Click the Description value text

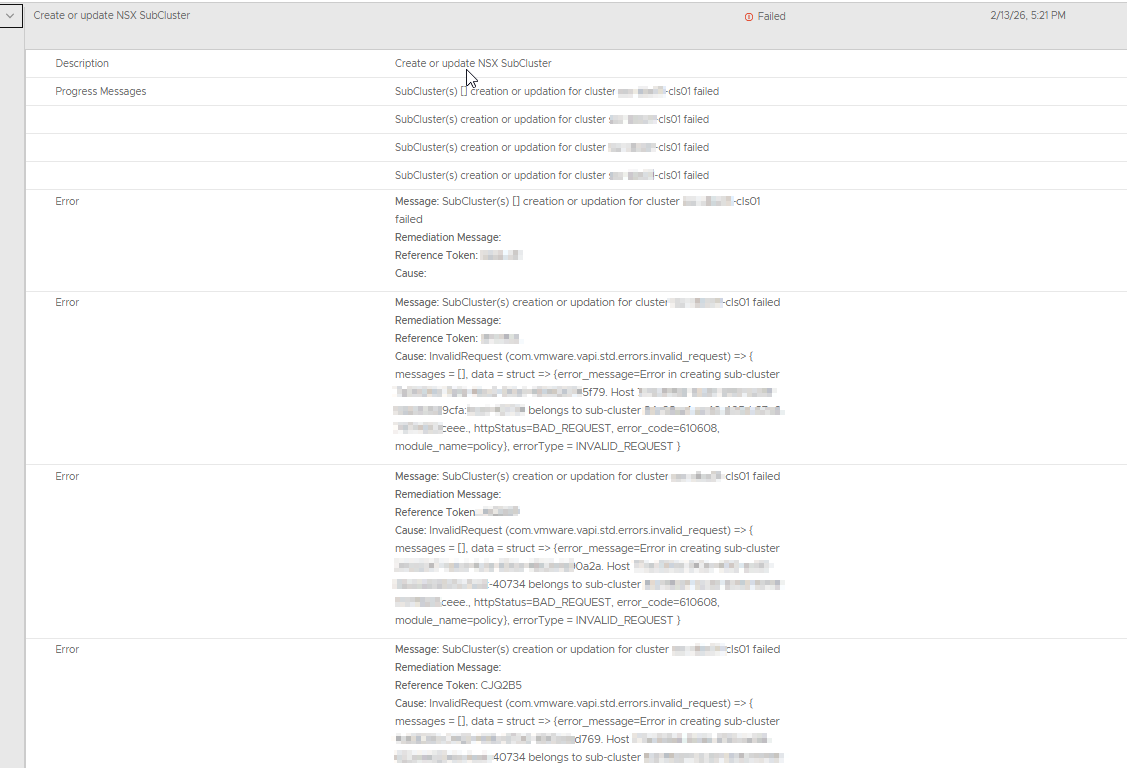coord(472,64)
